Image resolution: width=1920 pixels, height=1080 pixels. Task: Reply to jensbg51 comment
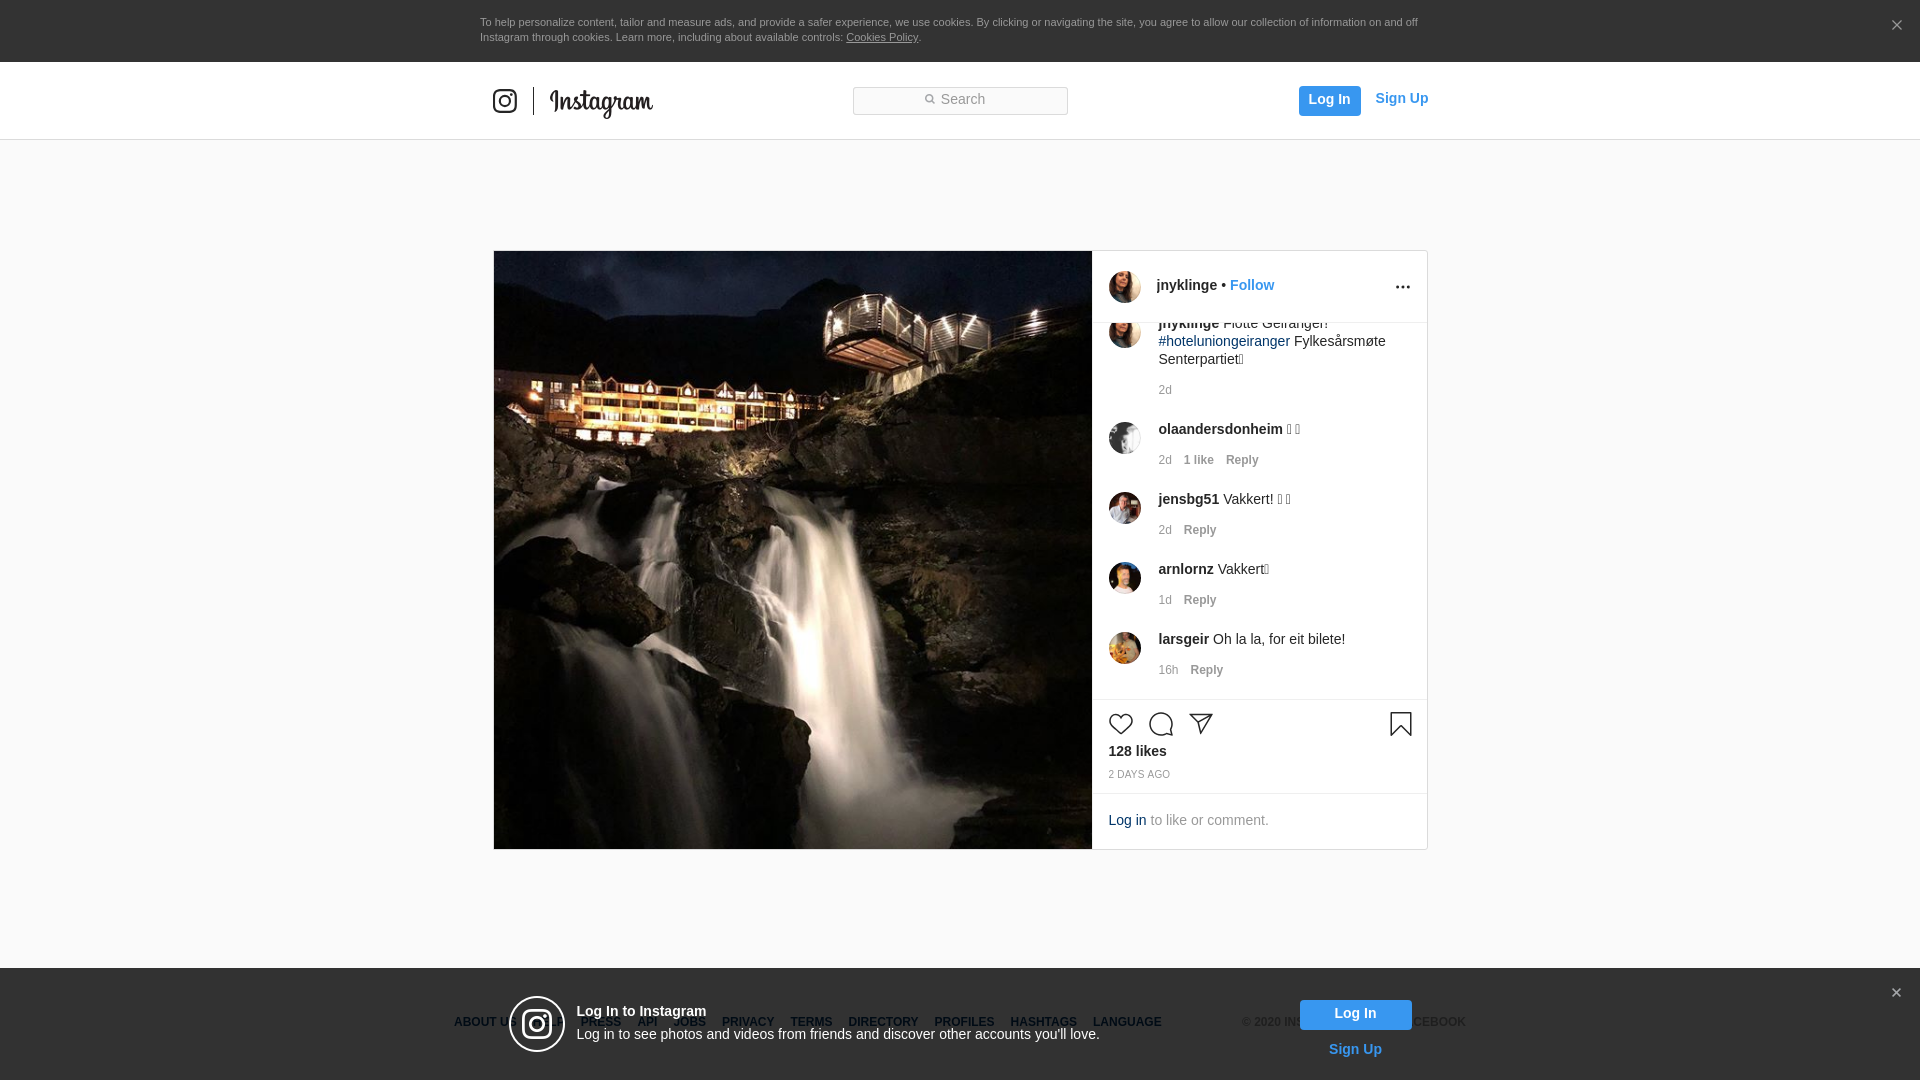point(1199,530)
